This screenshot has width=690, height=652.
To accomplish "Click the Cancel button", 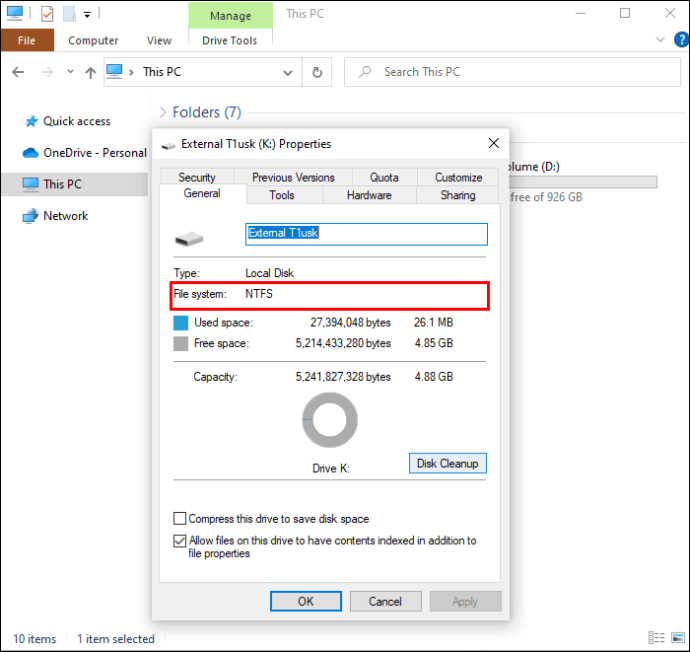I will pyautogui.click(x=385, y=601).
